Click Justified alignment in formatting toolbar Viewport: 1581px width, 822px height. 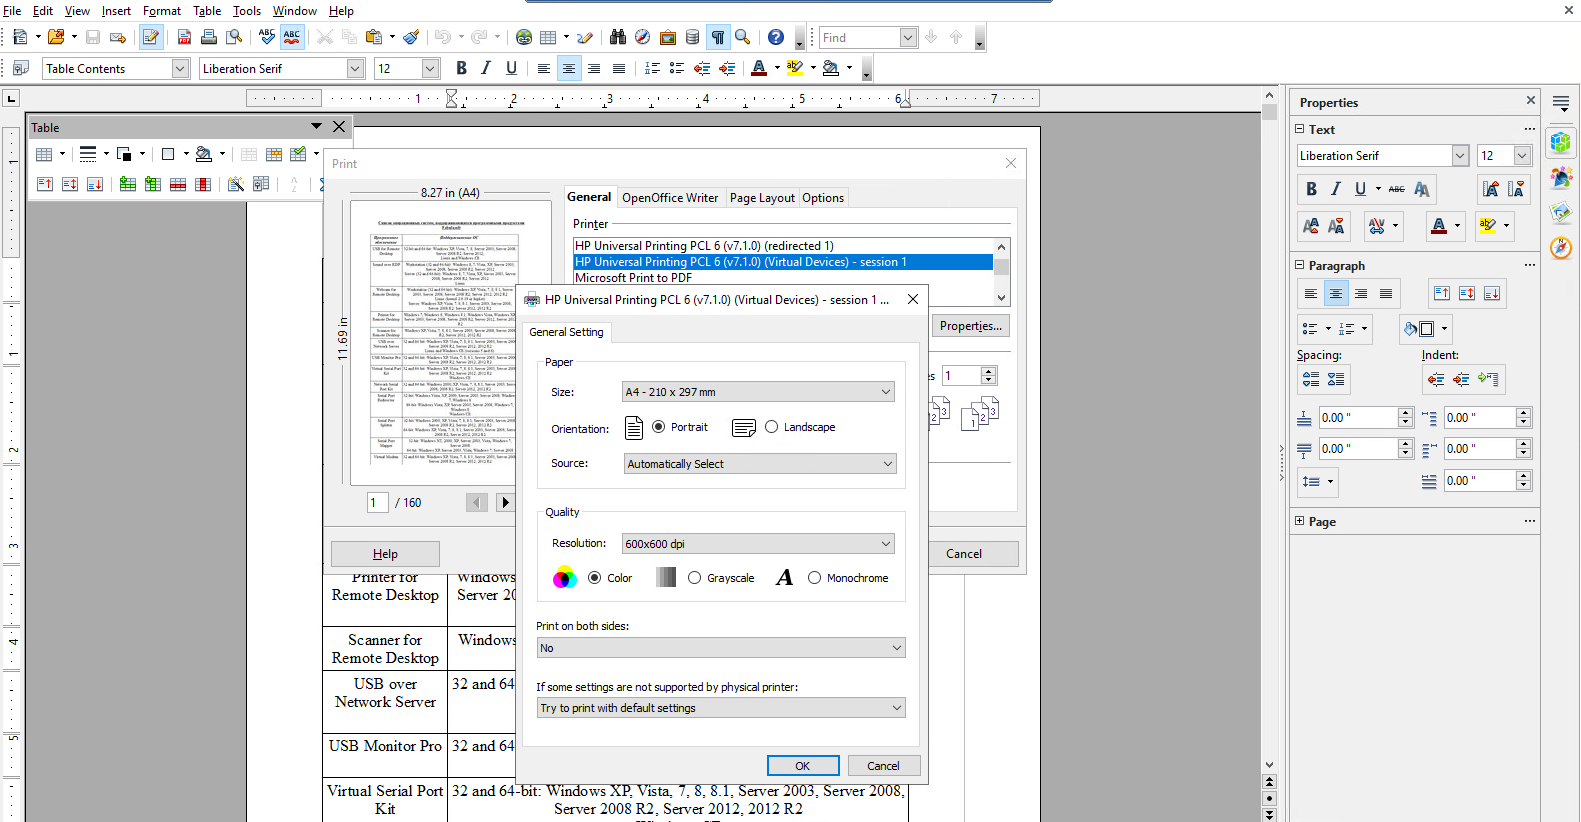(619, 68)
